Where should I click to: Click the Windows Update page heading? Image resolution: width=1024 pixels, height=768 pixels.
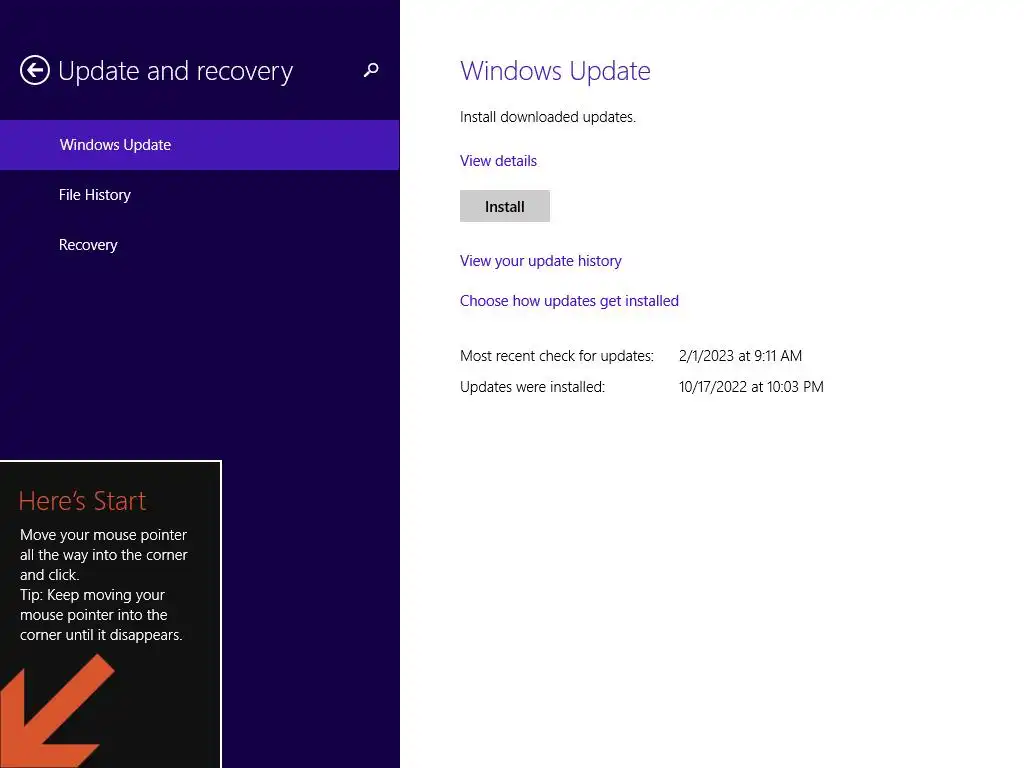click(x=555, y=71)
